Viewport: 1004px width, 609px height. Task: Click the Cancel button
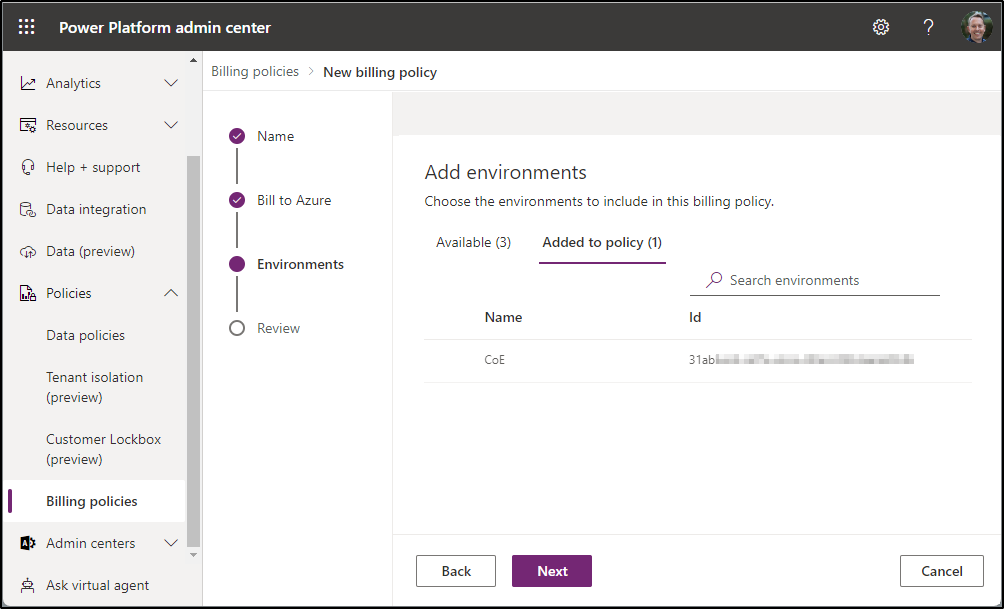pos(941,571)
